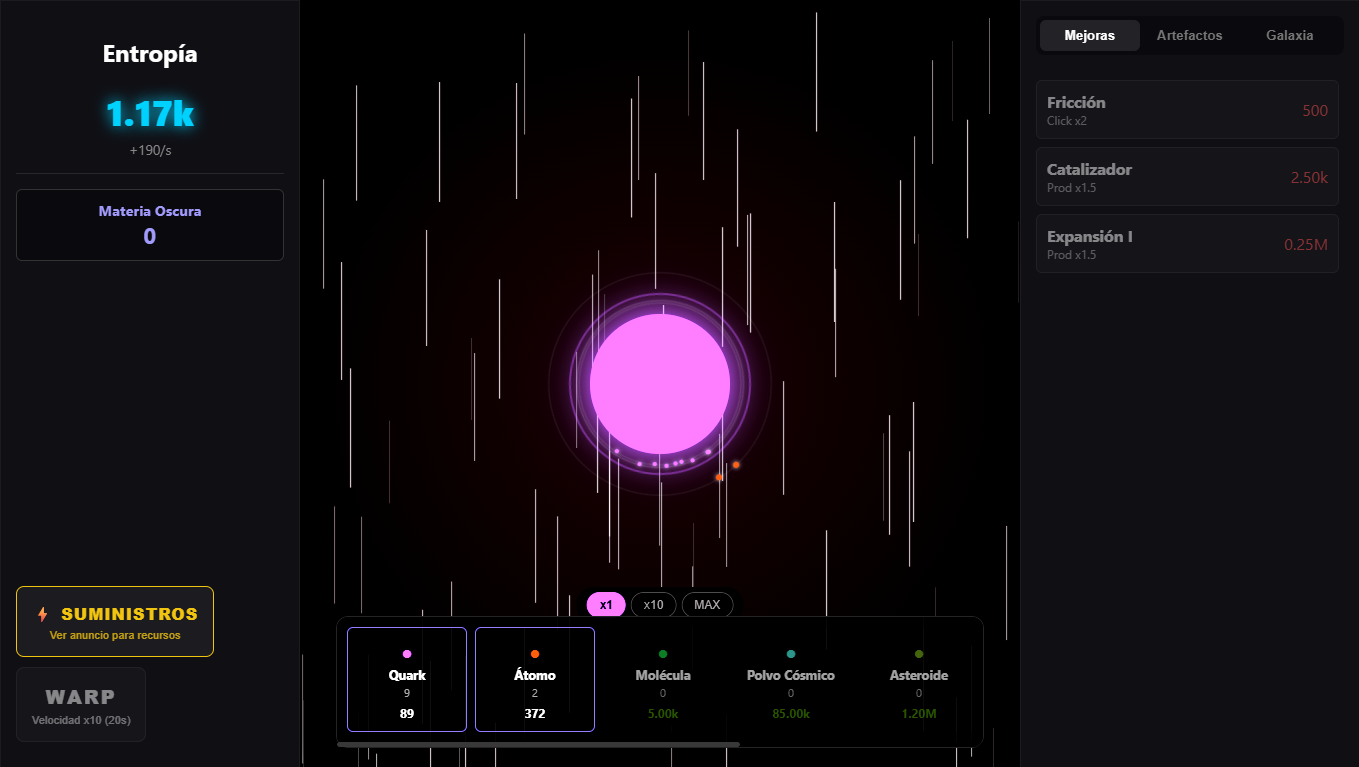Click the glowing pink entropy orb

point(660,384)
